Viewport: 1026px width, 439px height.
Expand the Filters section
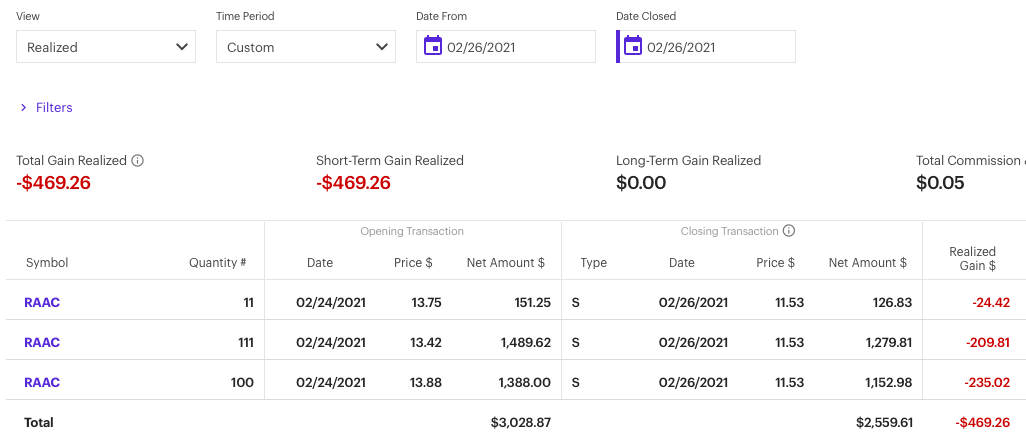[46, 107]
